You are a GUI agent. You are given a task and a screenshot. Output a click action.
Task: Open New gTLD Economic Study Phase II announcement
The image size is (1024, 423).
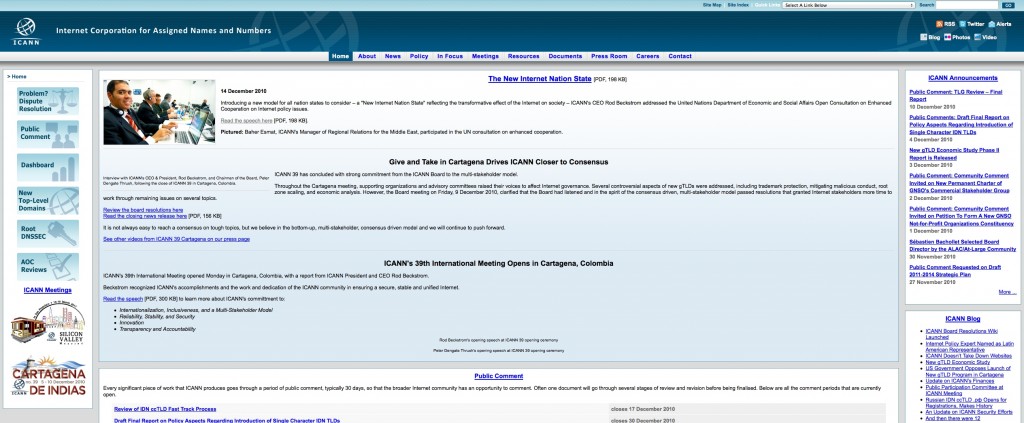tap(954, 154)
